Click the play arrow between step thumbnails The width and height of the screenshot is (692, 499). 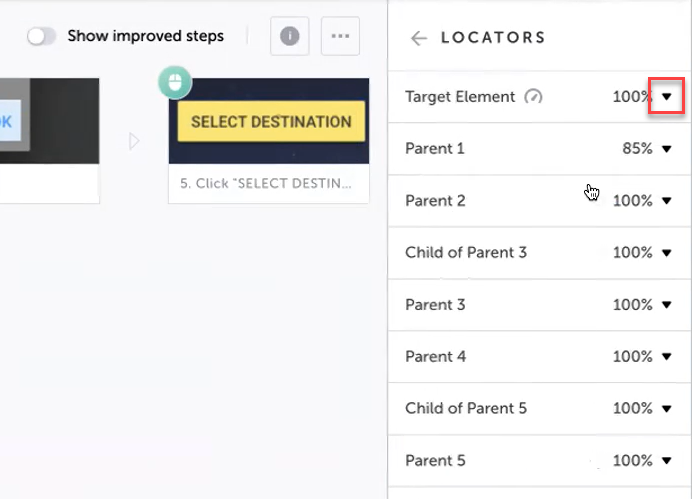(134, 141)
